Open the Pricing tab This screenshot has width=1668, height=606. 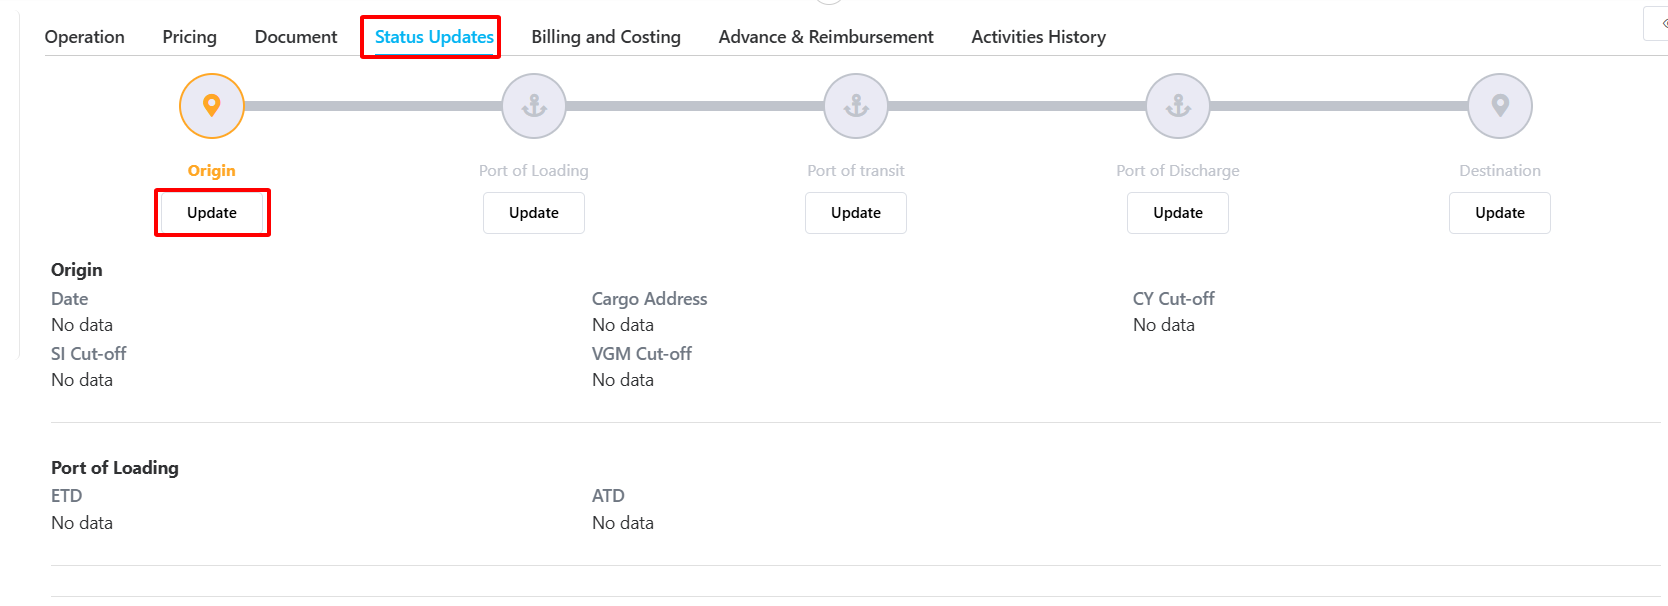point(190,37)
